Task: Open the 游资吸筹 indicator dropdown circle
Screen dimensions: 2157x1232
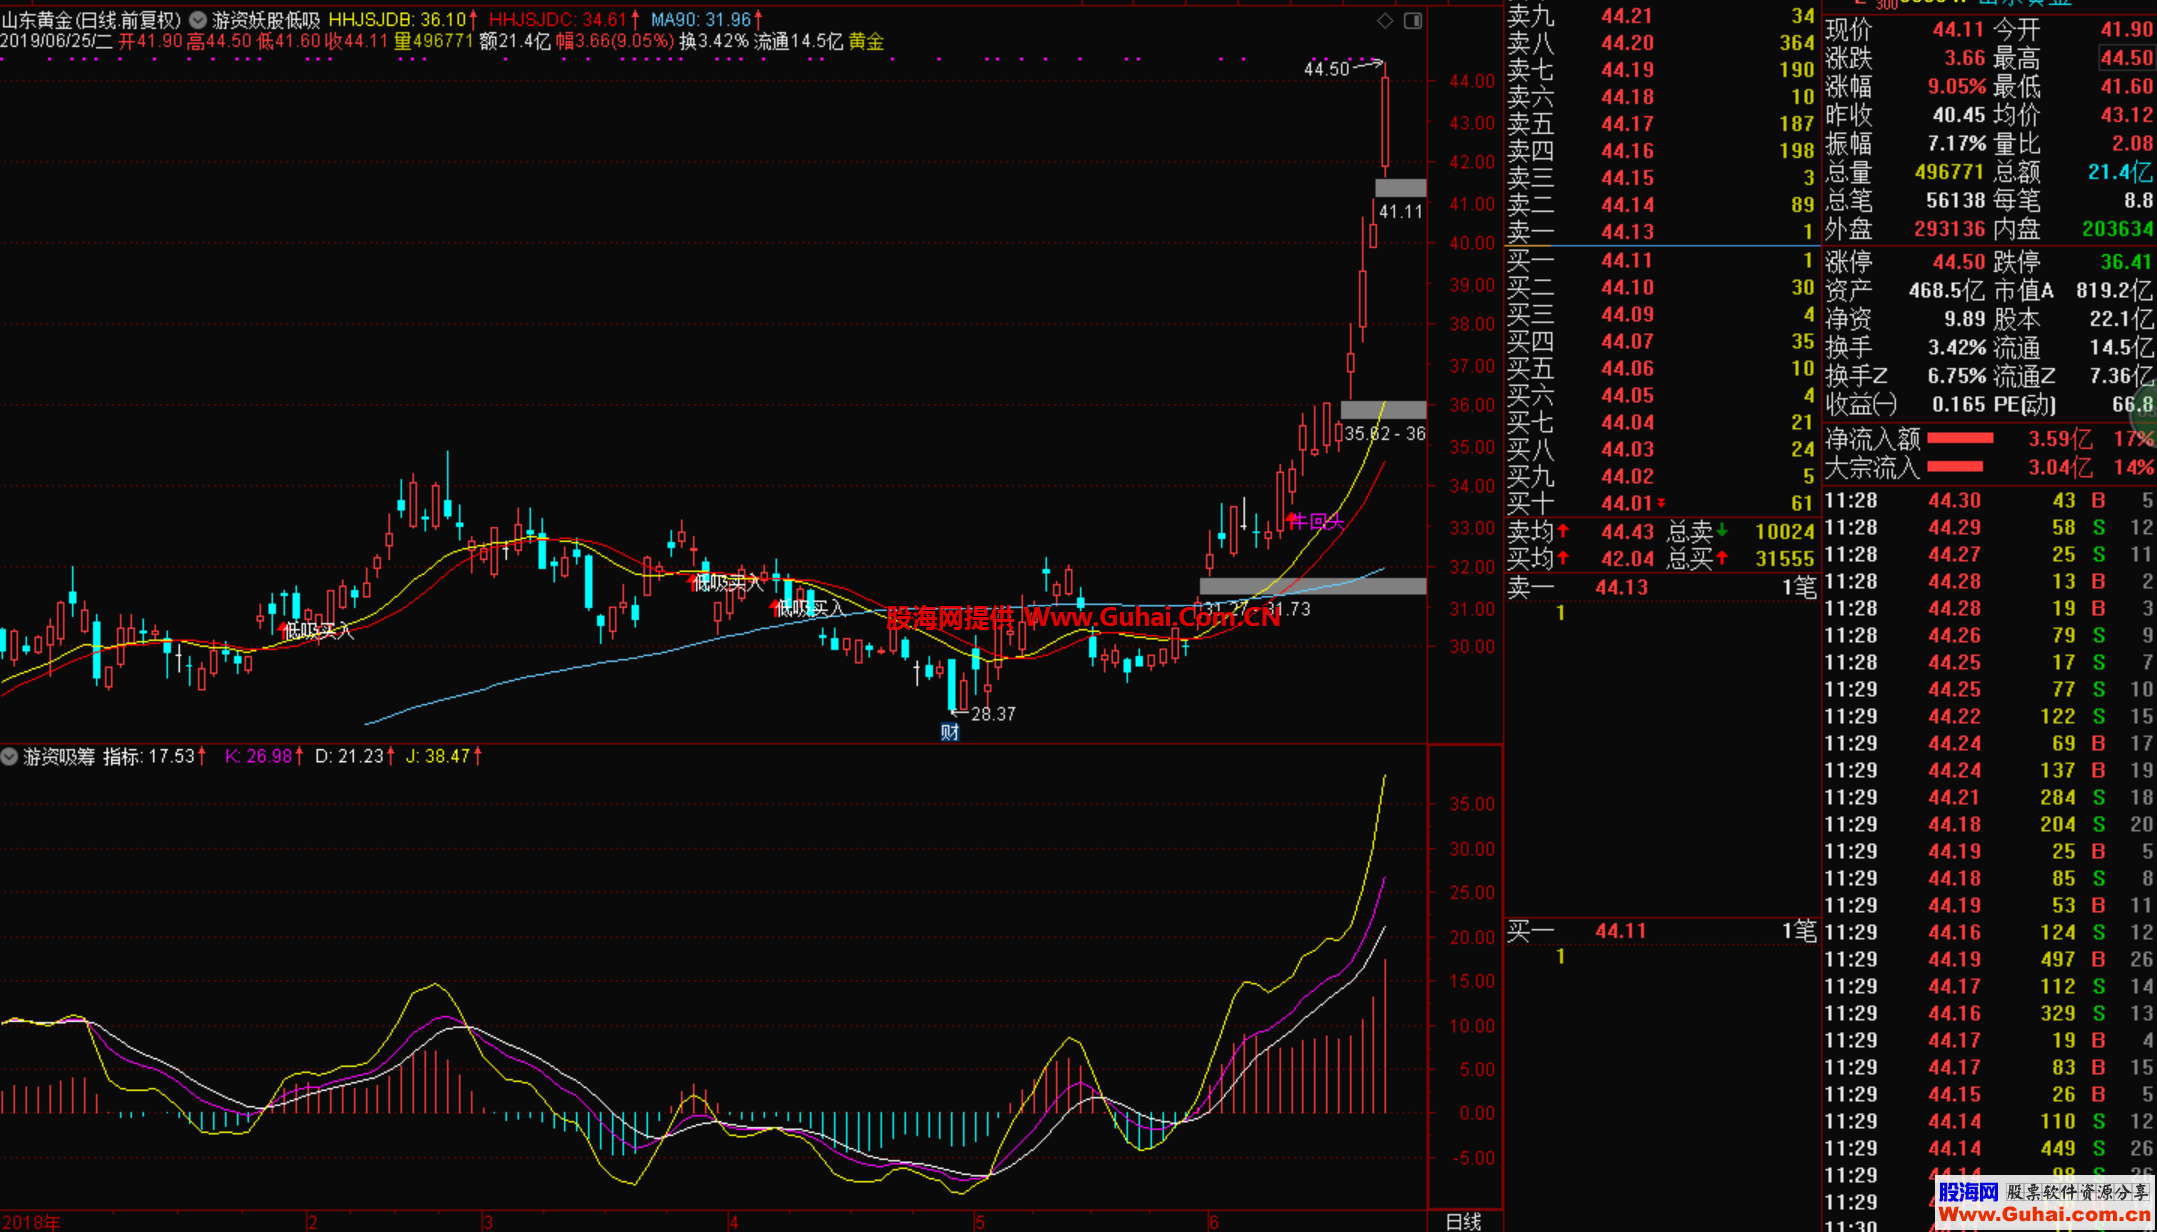Action: 9,757
